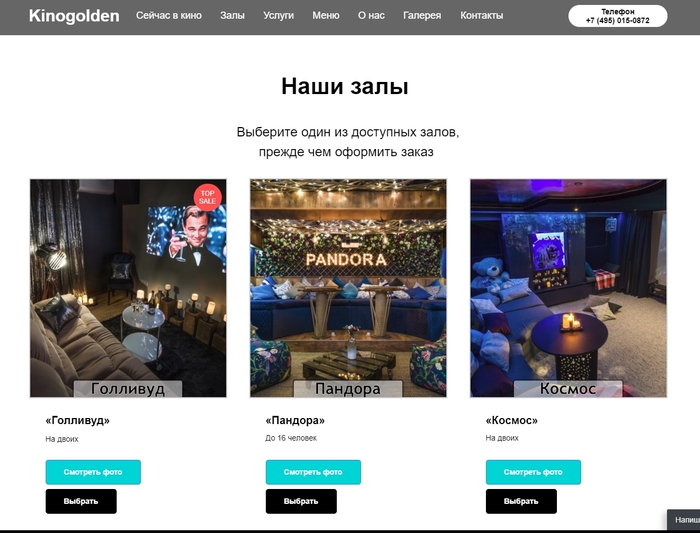This screenshot has height=533, width=700.
Task: Click Смотреть фото for Голливуд
Action: pyautogui.click(x=93, y=472)
